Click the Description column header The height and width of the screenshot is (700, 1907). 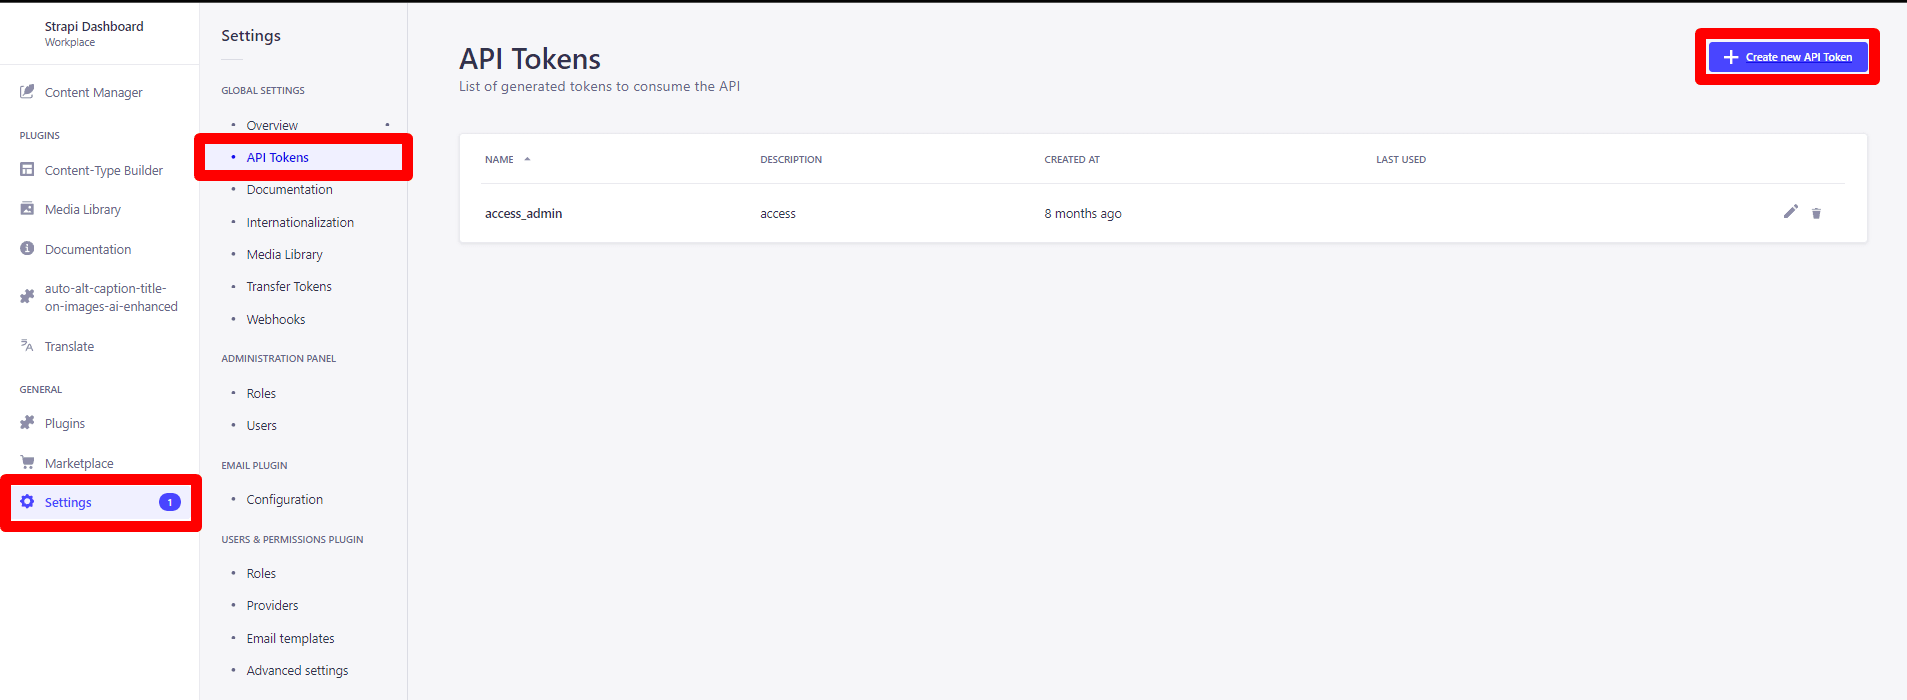pyautogui.click(x=791, y=159)
